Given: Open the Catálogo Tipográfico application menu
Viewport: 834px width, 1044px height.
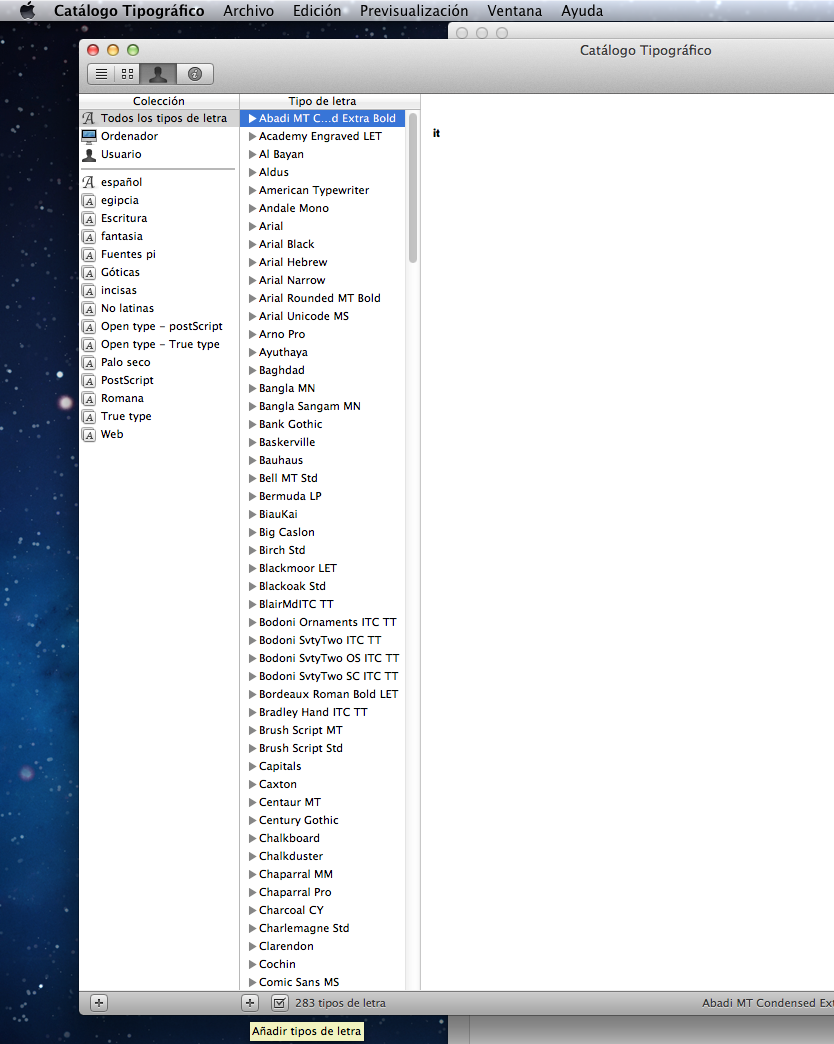Looking at the screenshot, I should pos(129,11).
